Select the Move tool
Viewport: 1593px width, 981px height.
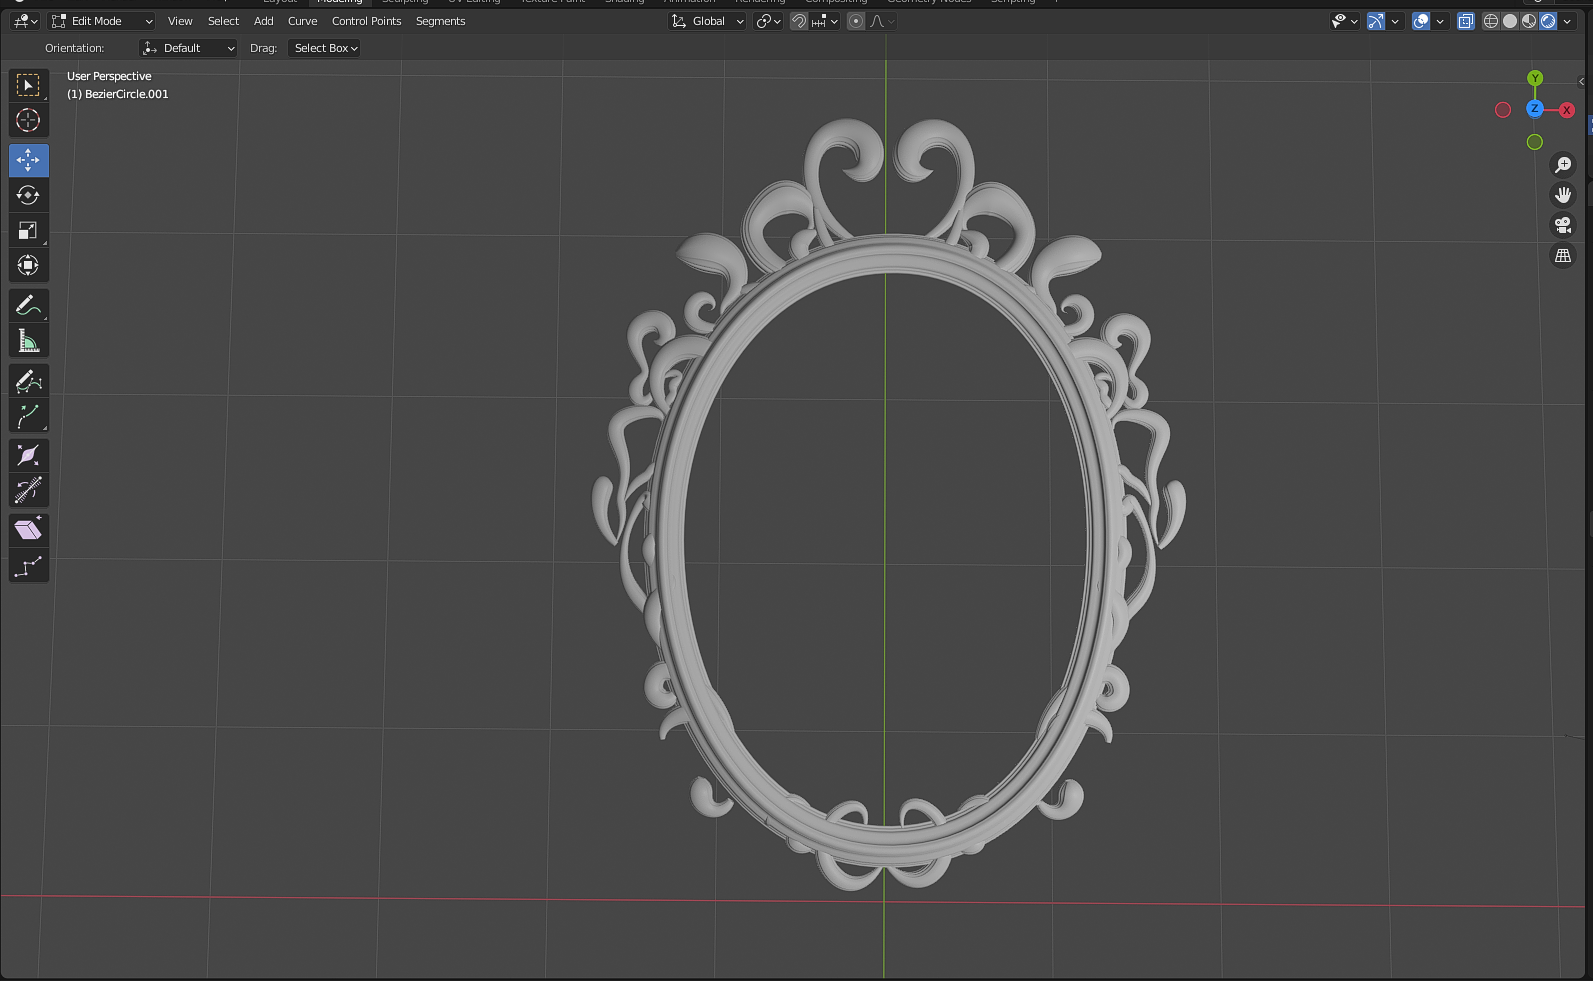coord(28,160)
